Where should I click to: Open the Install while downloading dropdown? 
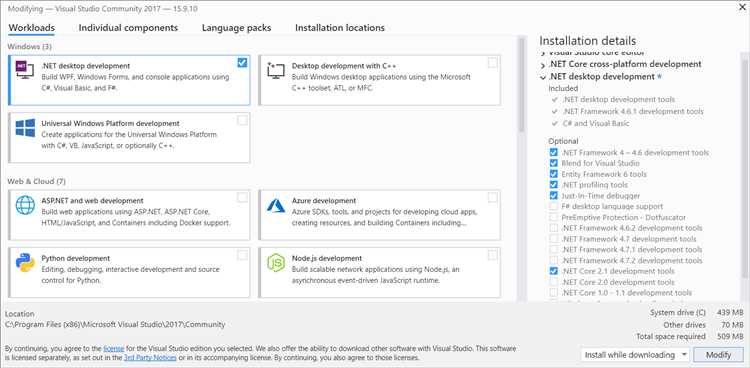point(635,355)
